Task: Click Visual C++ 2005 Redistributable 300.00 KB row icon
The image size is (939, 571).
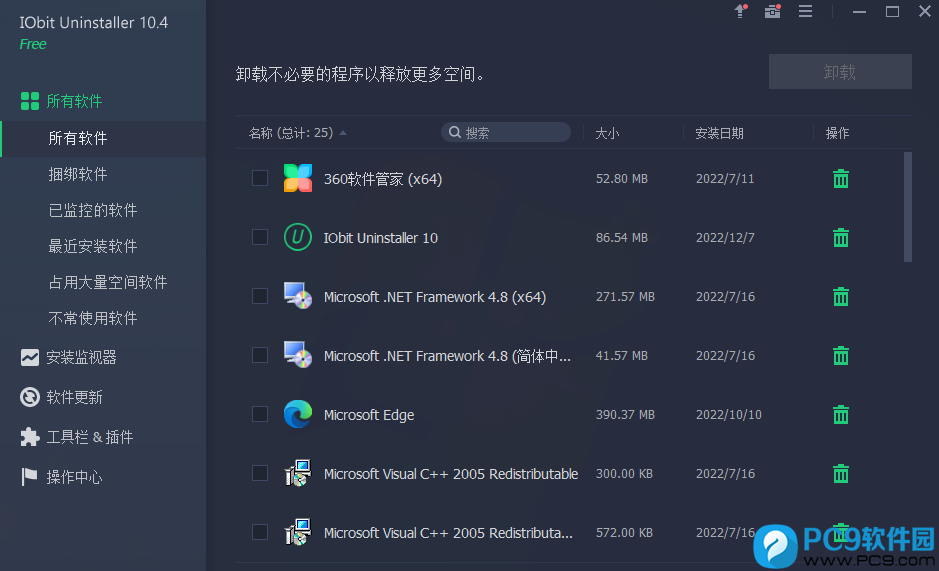Action: 298,473
